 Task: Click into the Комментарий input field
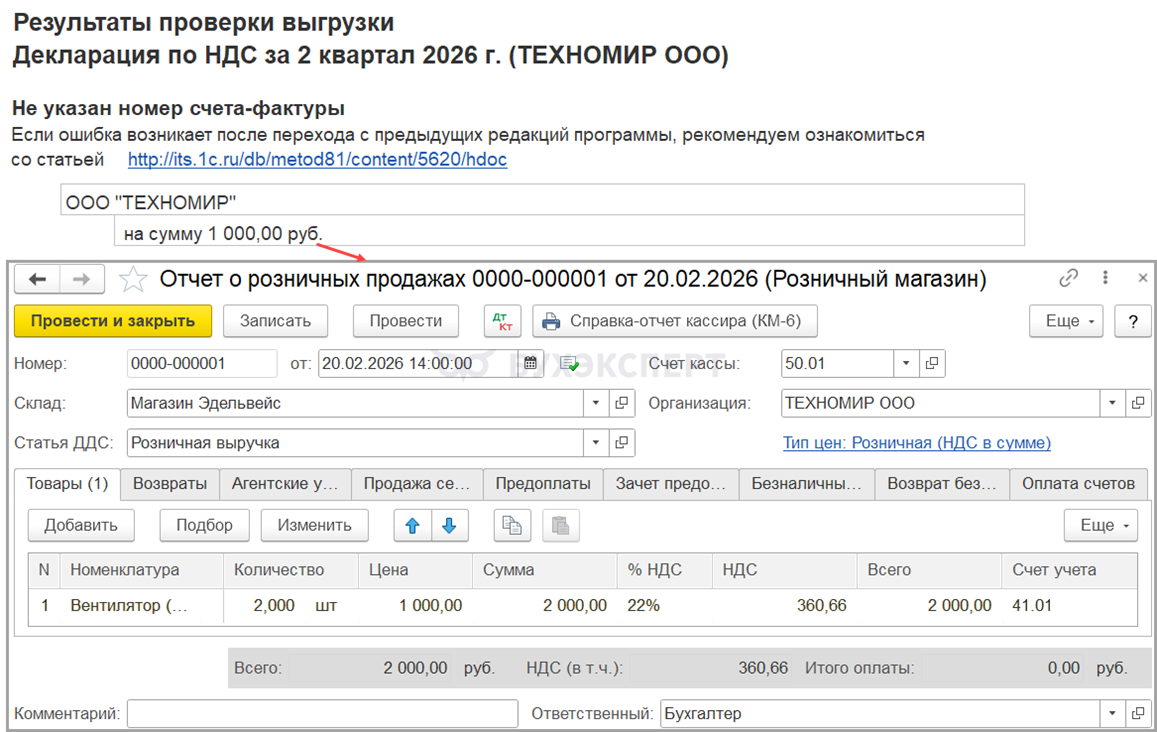click(320, 714)
